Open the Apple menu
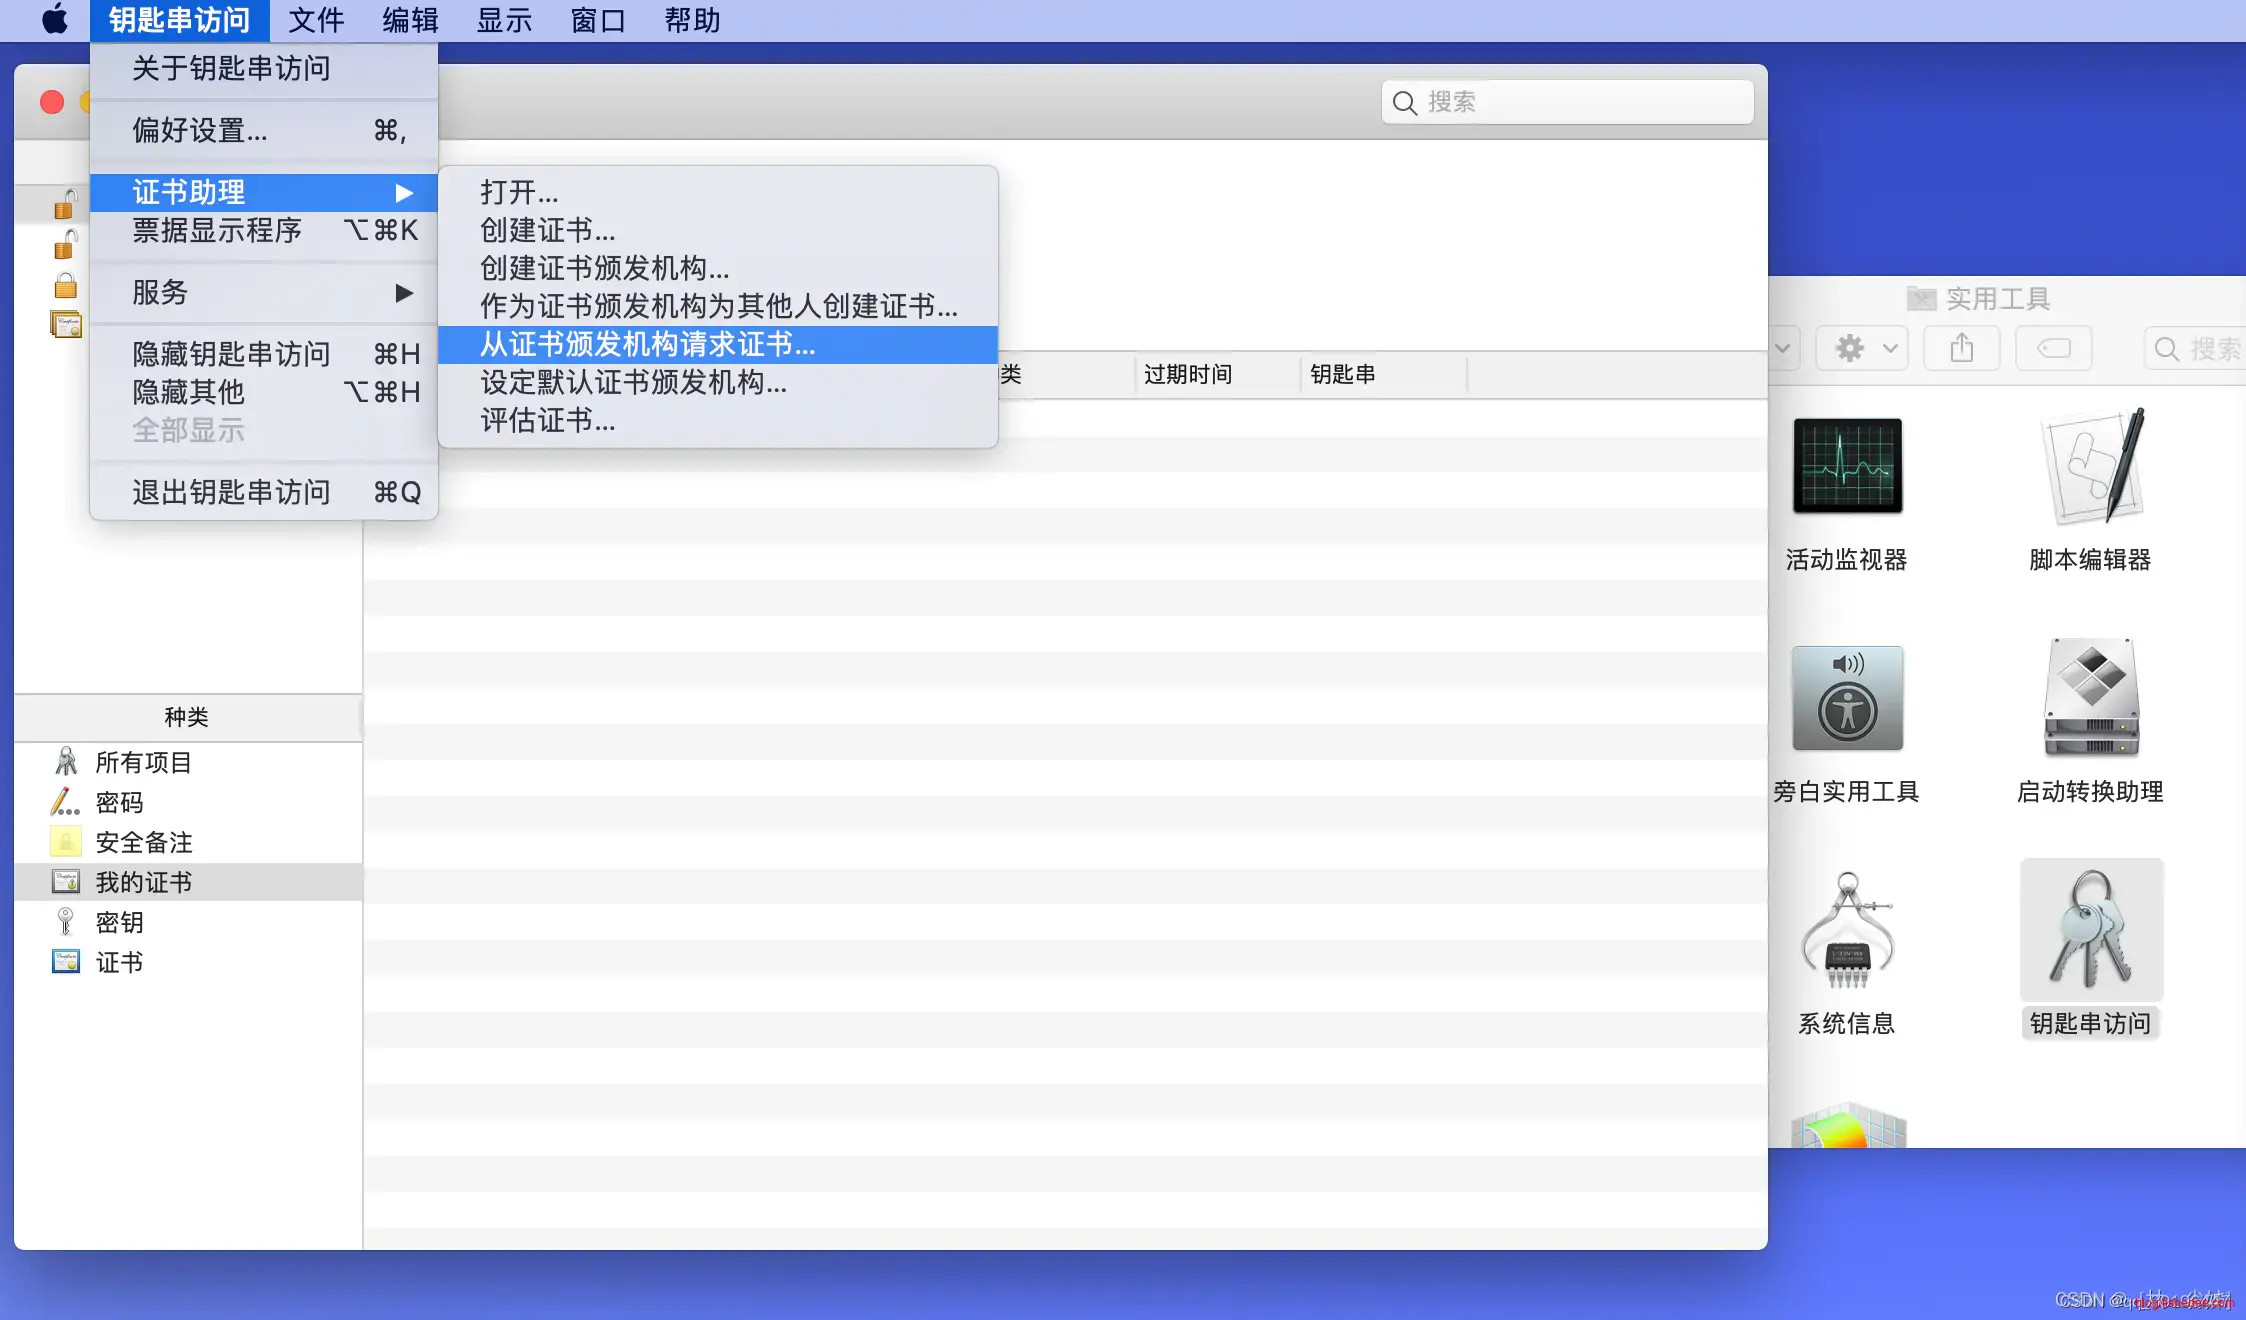The image size is (2246, 1320). tap(55, 20)
